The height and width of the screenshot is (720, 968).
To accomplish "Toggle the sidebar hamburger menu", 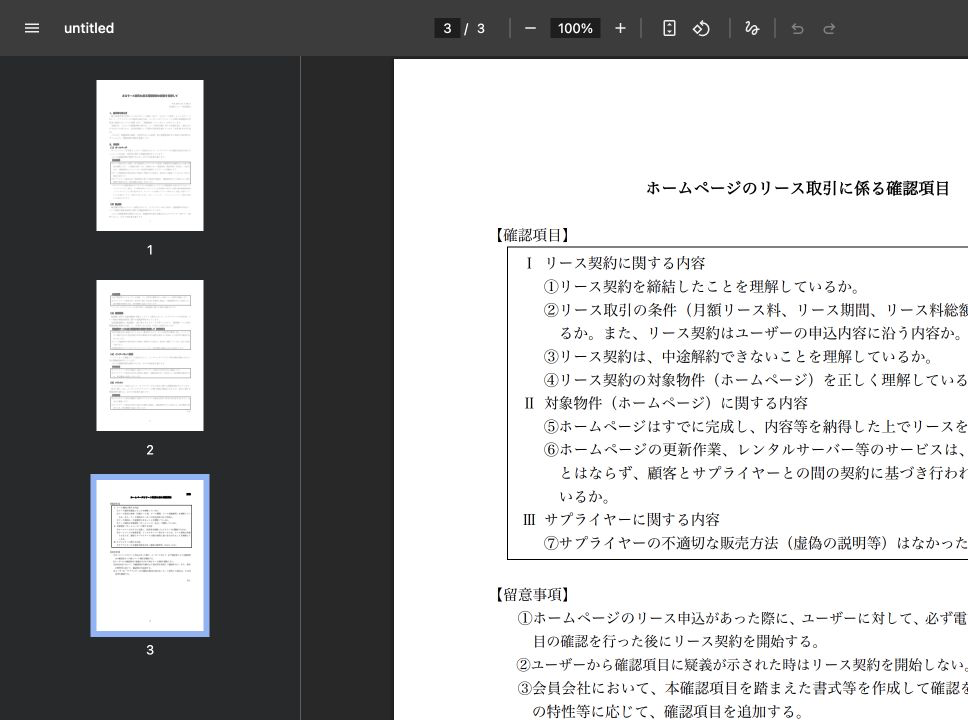I will pos(31,28).
